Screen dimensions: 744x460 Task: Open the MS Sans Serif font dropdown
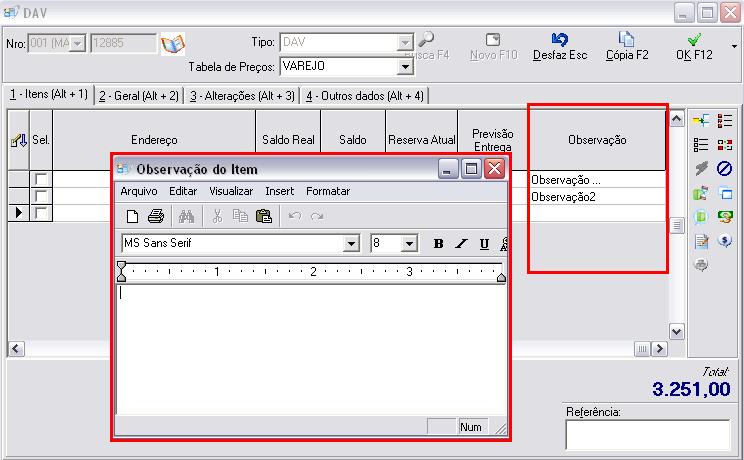[351, 244]
